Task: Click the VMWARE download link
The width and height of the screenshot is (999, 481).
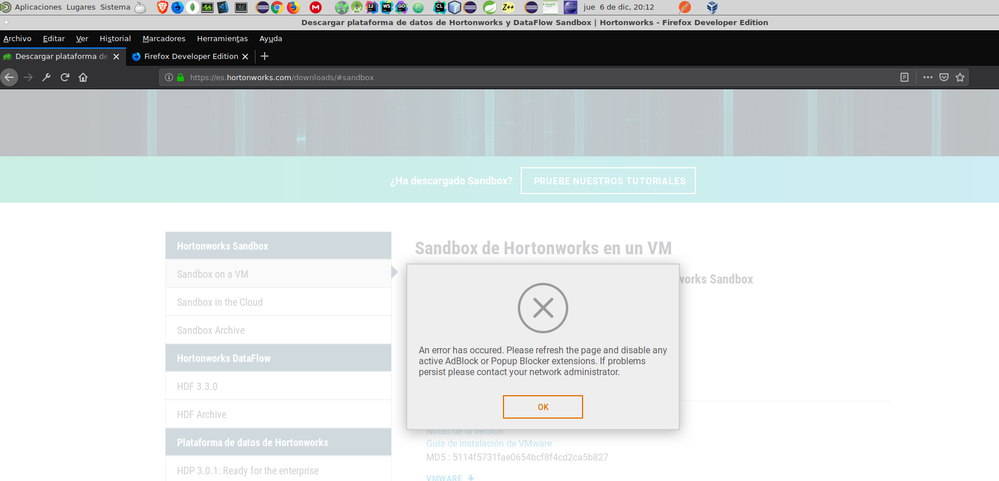Action: pos(450,477)
